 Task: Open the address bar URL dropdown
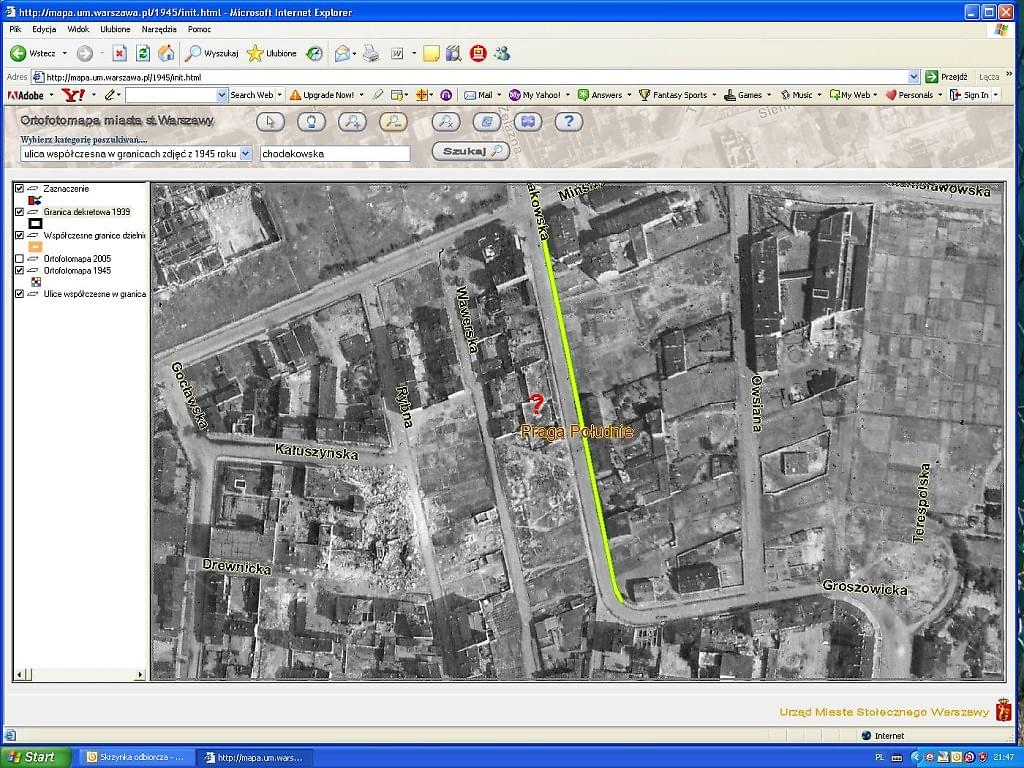pos(913,77)
